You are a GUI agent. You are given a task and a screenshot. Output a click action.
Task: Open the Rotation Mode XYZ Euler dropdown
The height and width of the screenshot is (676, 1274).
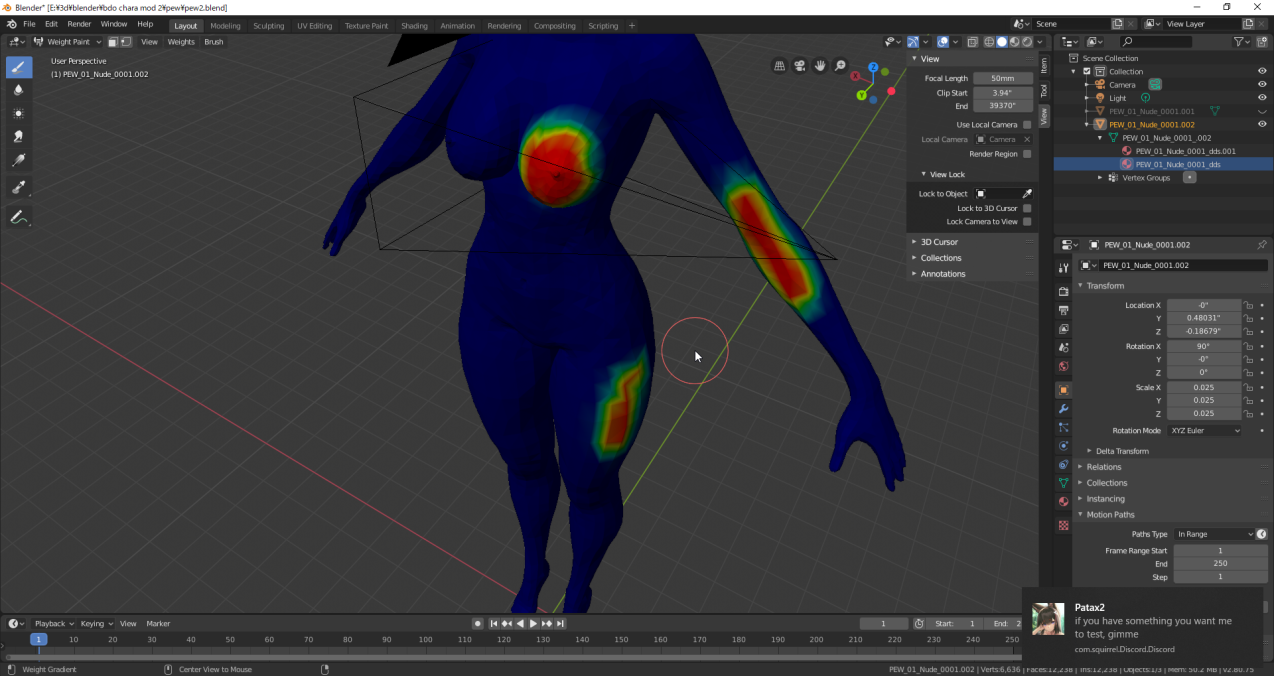1205,430
